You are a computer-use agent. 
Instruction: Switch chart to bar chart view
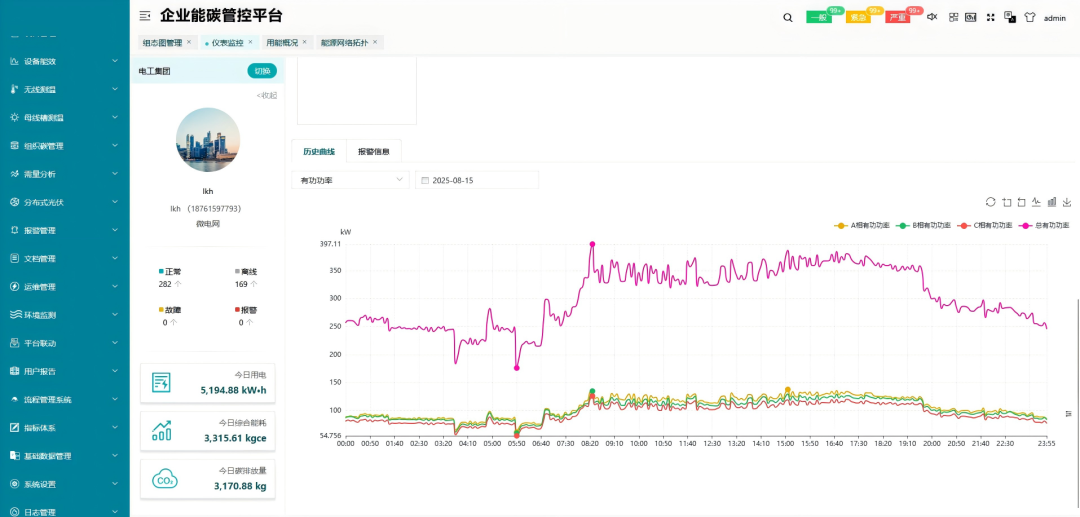1052,201
